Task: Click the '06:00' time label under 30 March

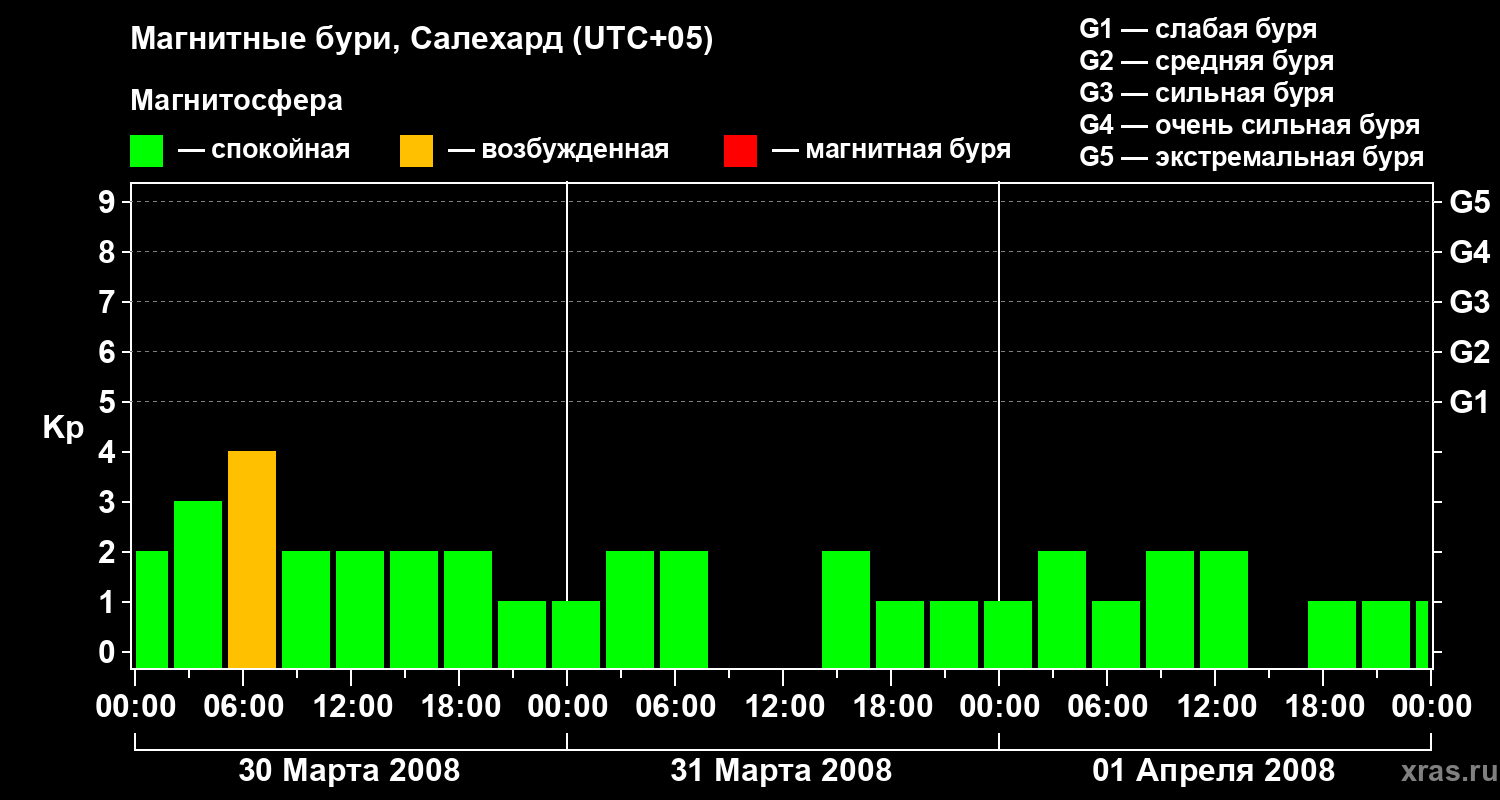Action: click(243, 707)
